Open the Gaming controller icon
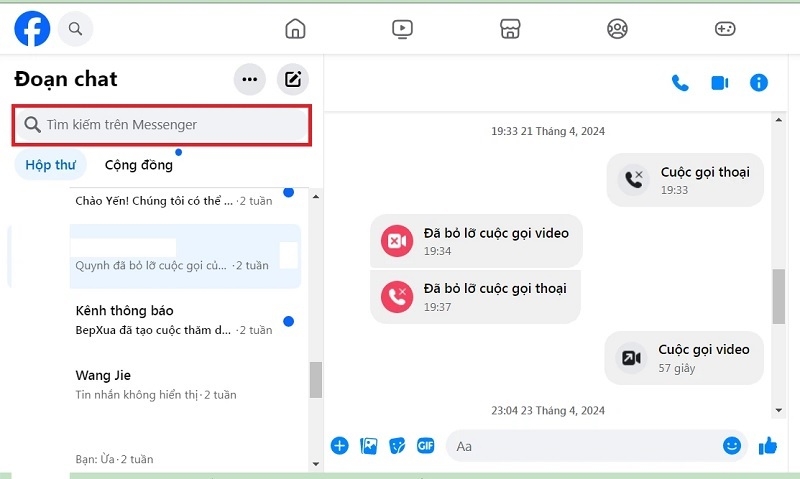The image size is (800, 479). coord(725,29)
